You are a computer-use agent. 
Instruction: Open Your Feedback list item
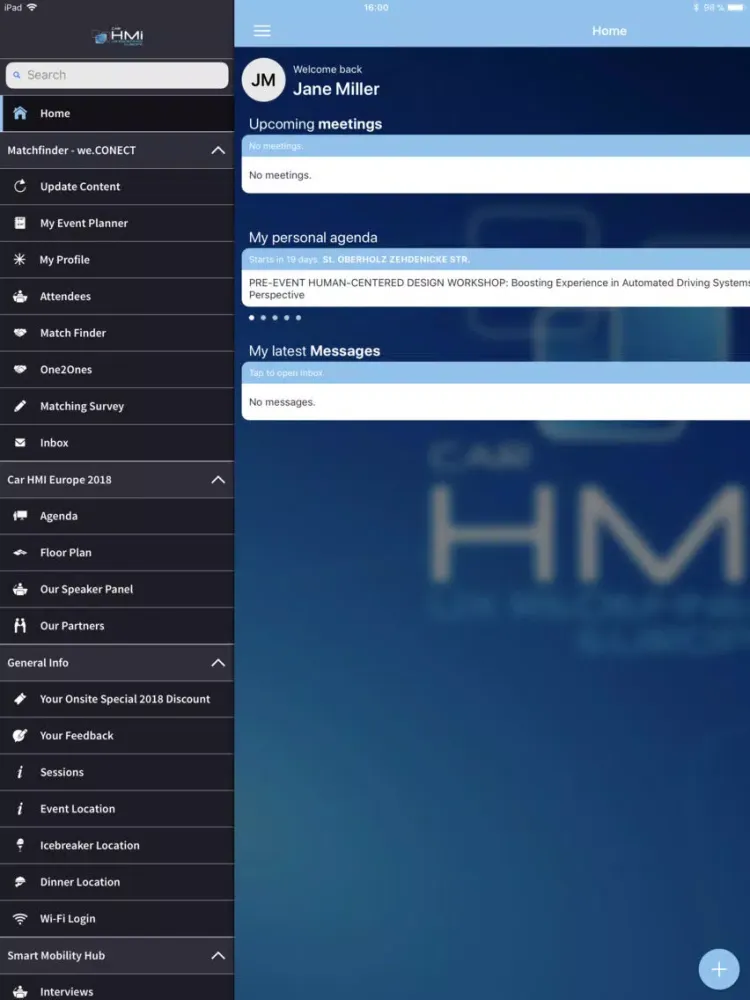(117, 735)
